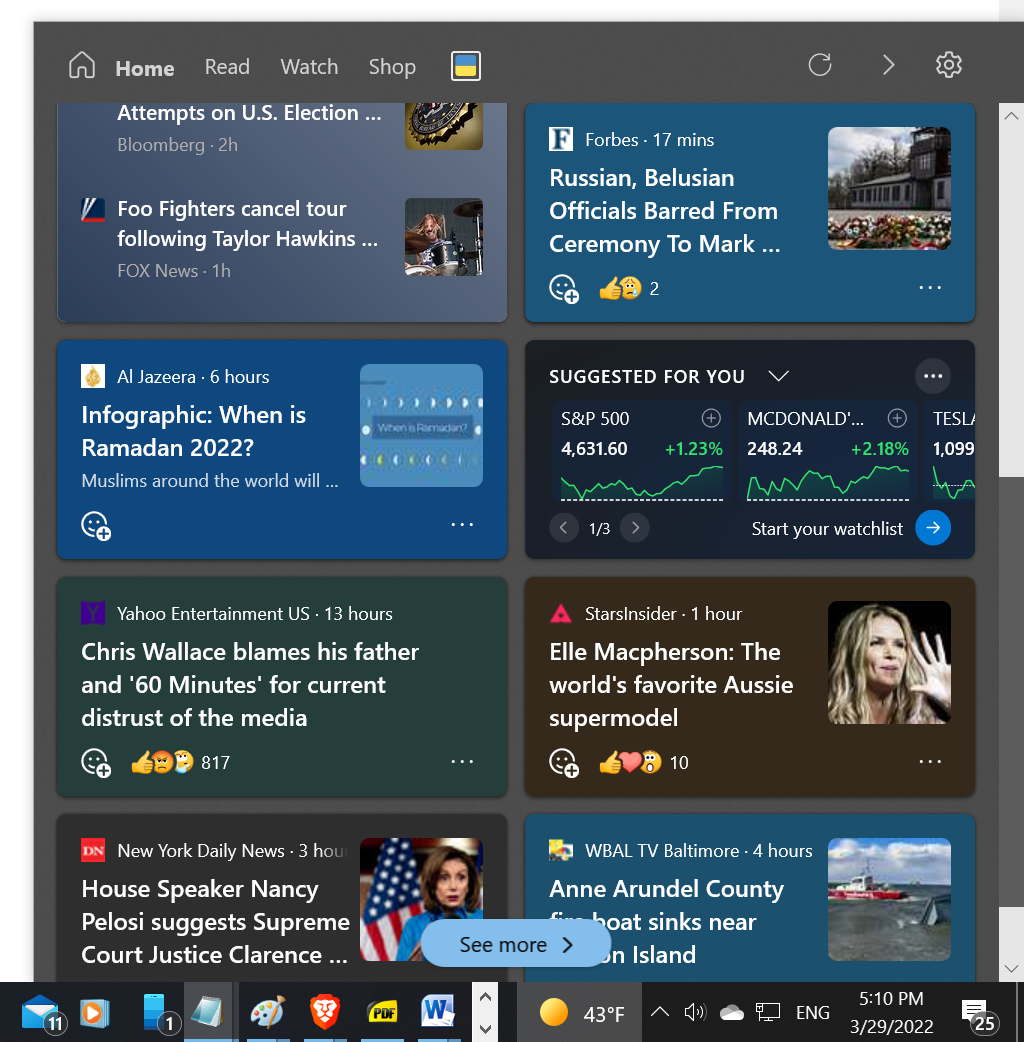Open Elle Macpherson supermodel article
This screenshot has width=1024, height=1042.
point(671,684)
